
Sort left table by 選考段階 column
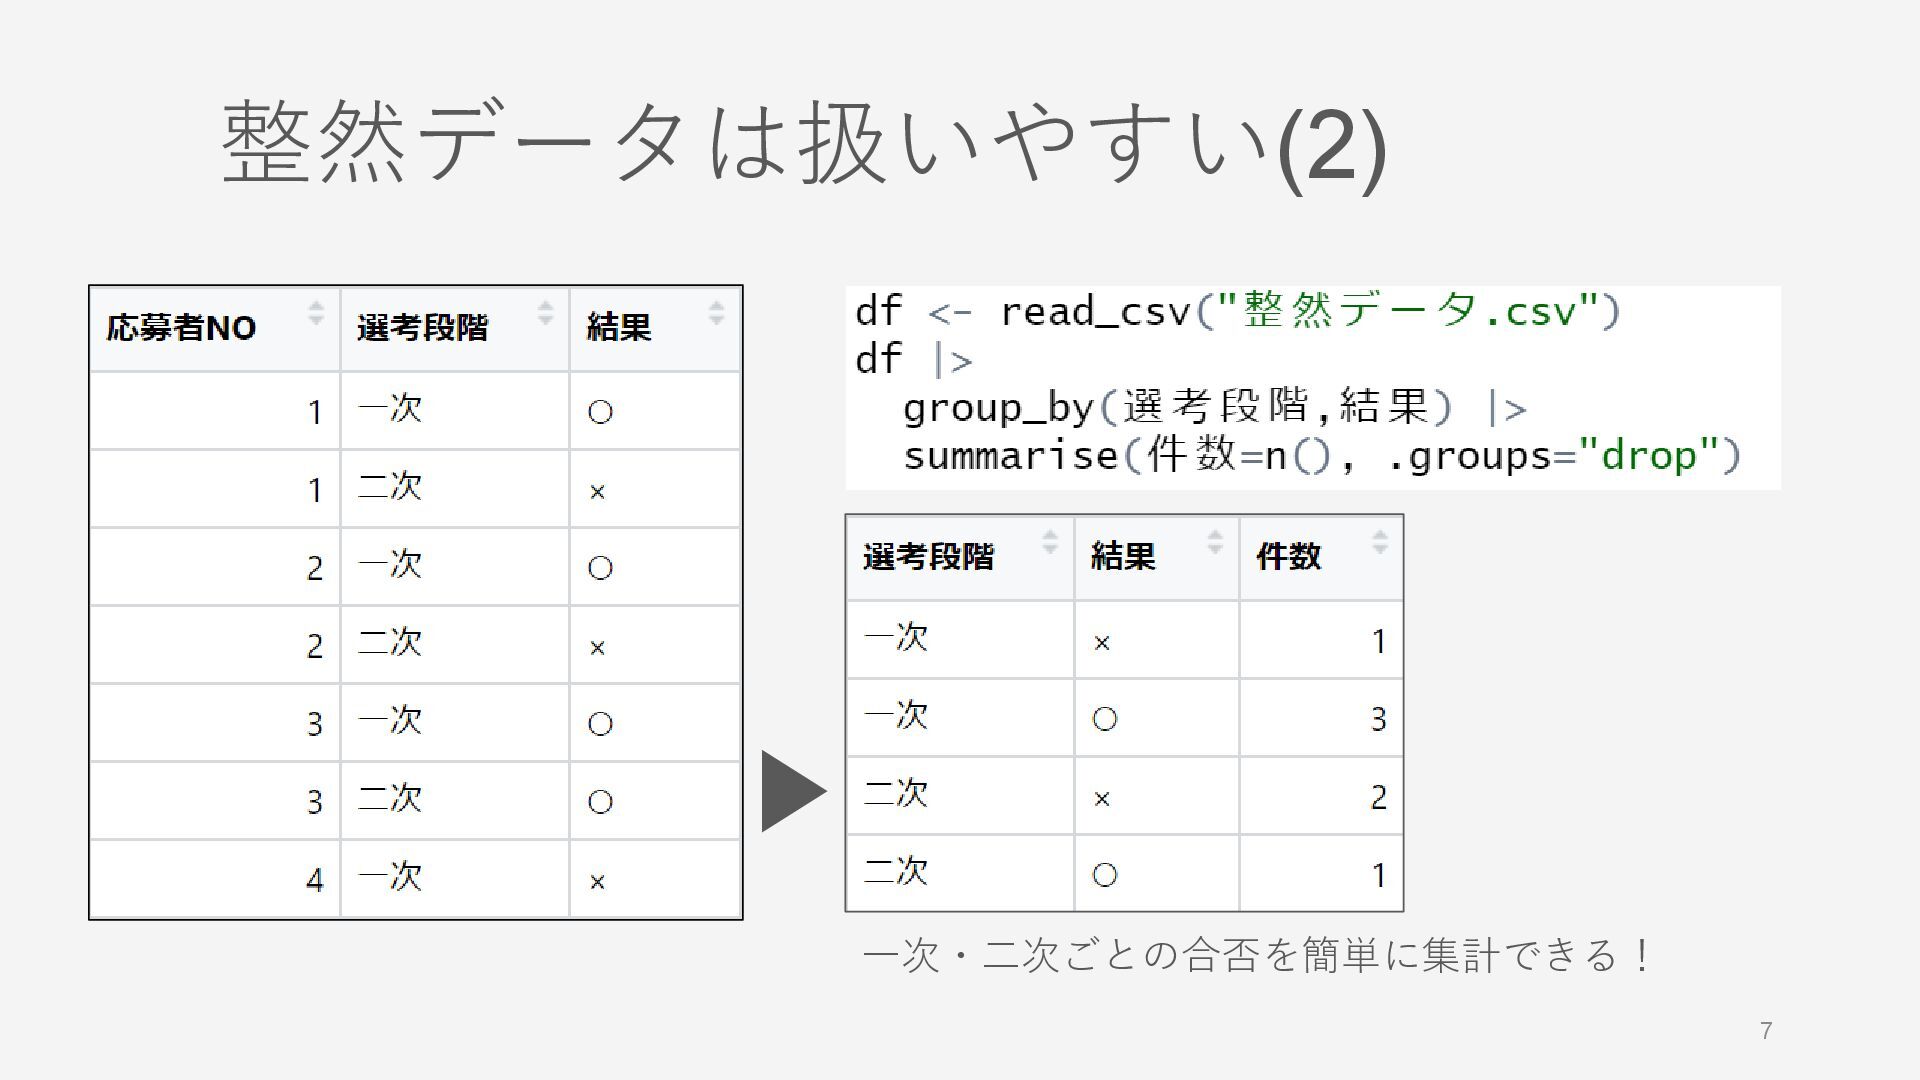point(545,313)
